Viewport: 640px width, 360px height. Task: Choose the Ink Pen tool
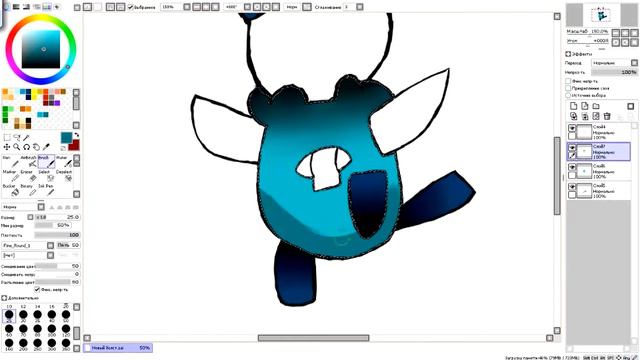click(46, 190)
